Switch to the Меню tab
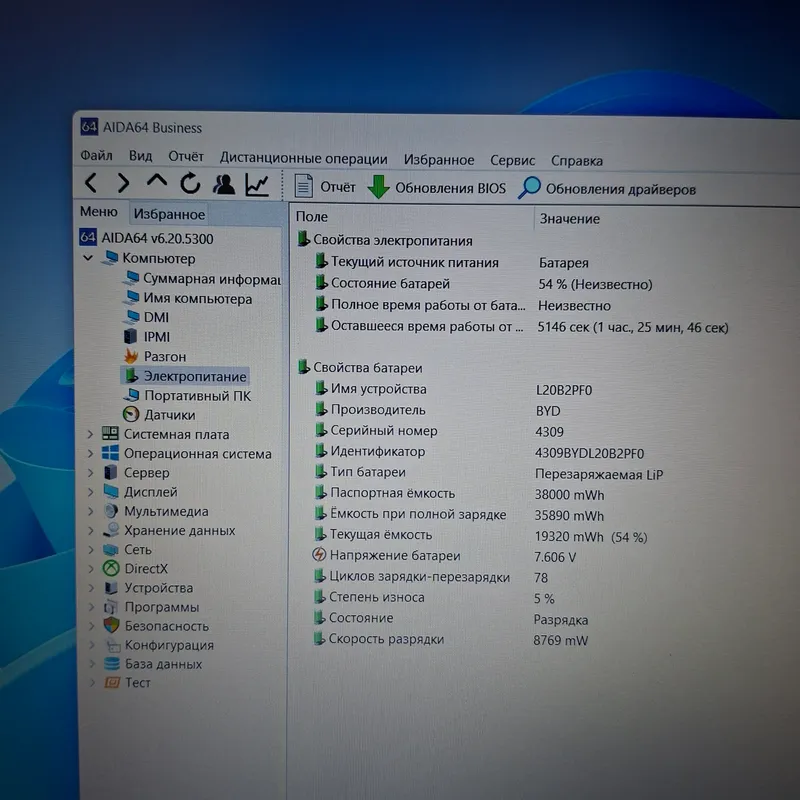The width and height of the screenshot is (800, 800). [x=99, y=211]
